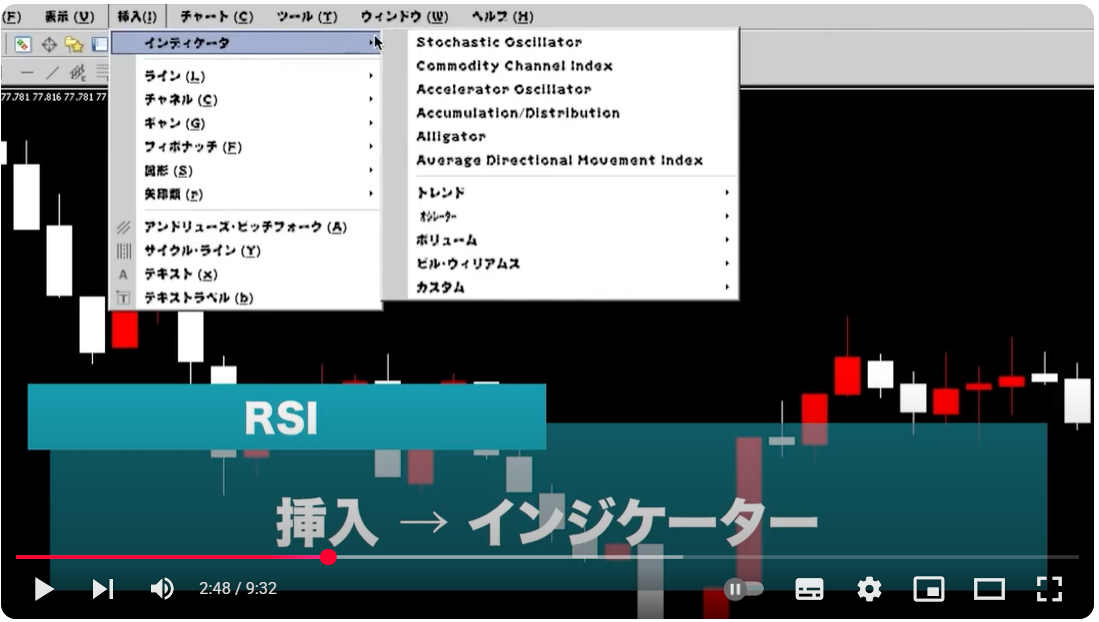Open the navigator folder-star icon
This screenshot has width=1099, height=622.
tap(74, 45)
